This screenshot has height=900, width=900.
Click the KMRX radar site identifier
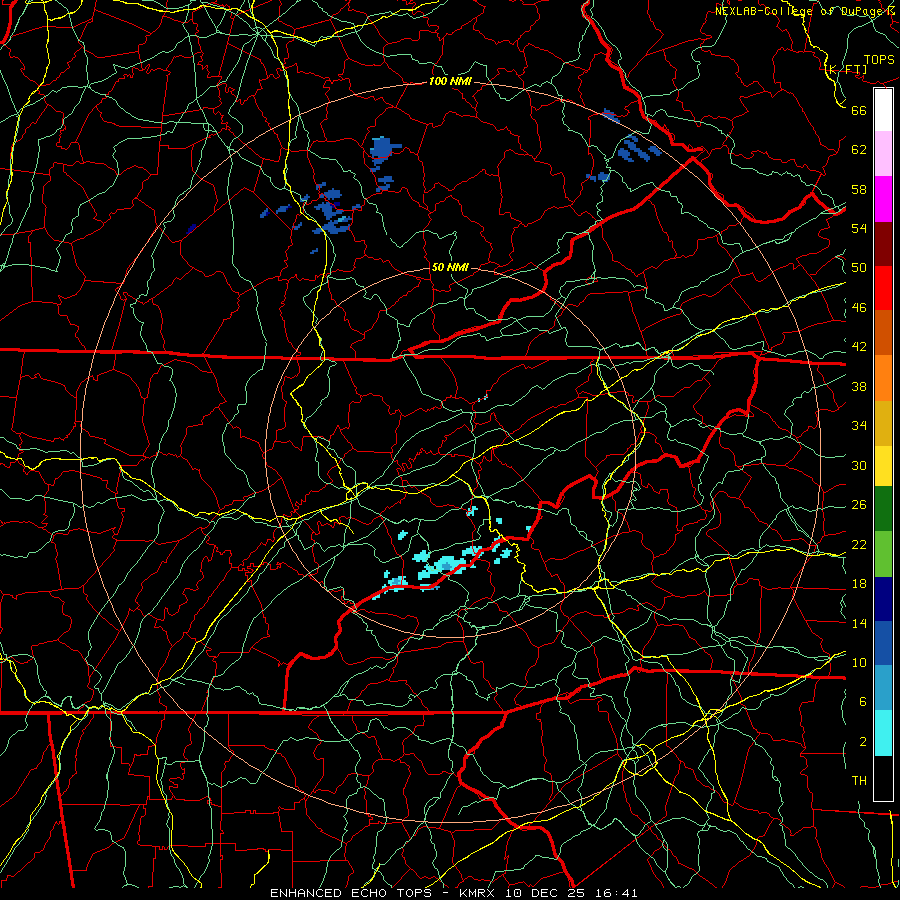pos(480,893)
